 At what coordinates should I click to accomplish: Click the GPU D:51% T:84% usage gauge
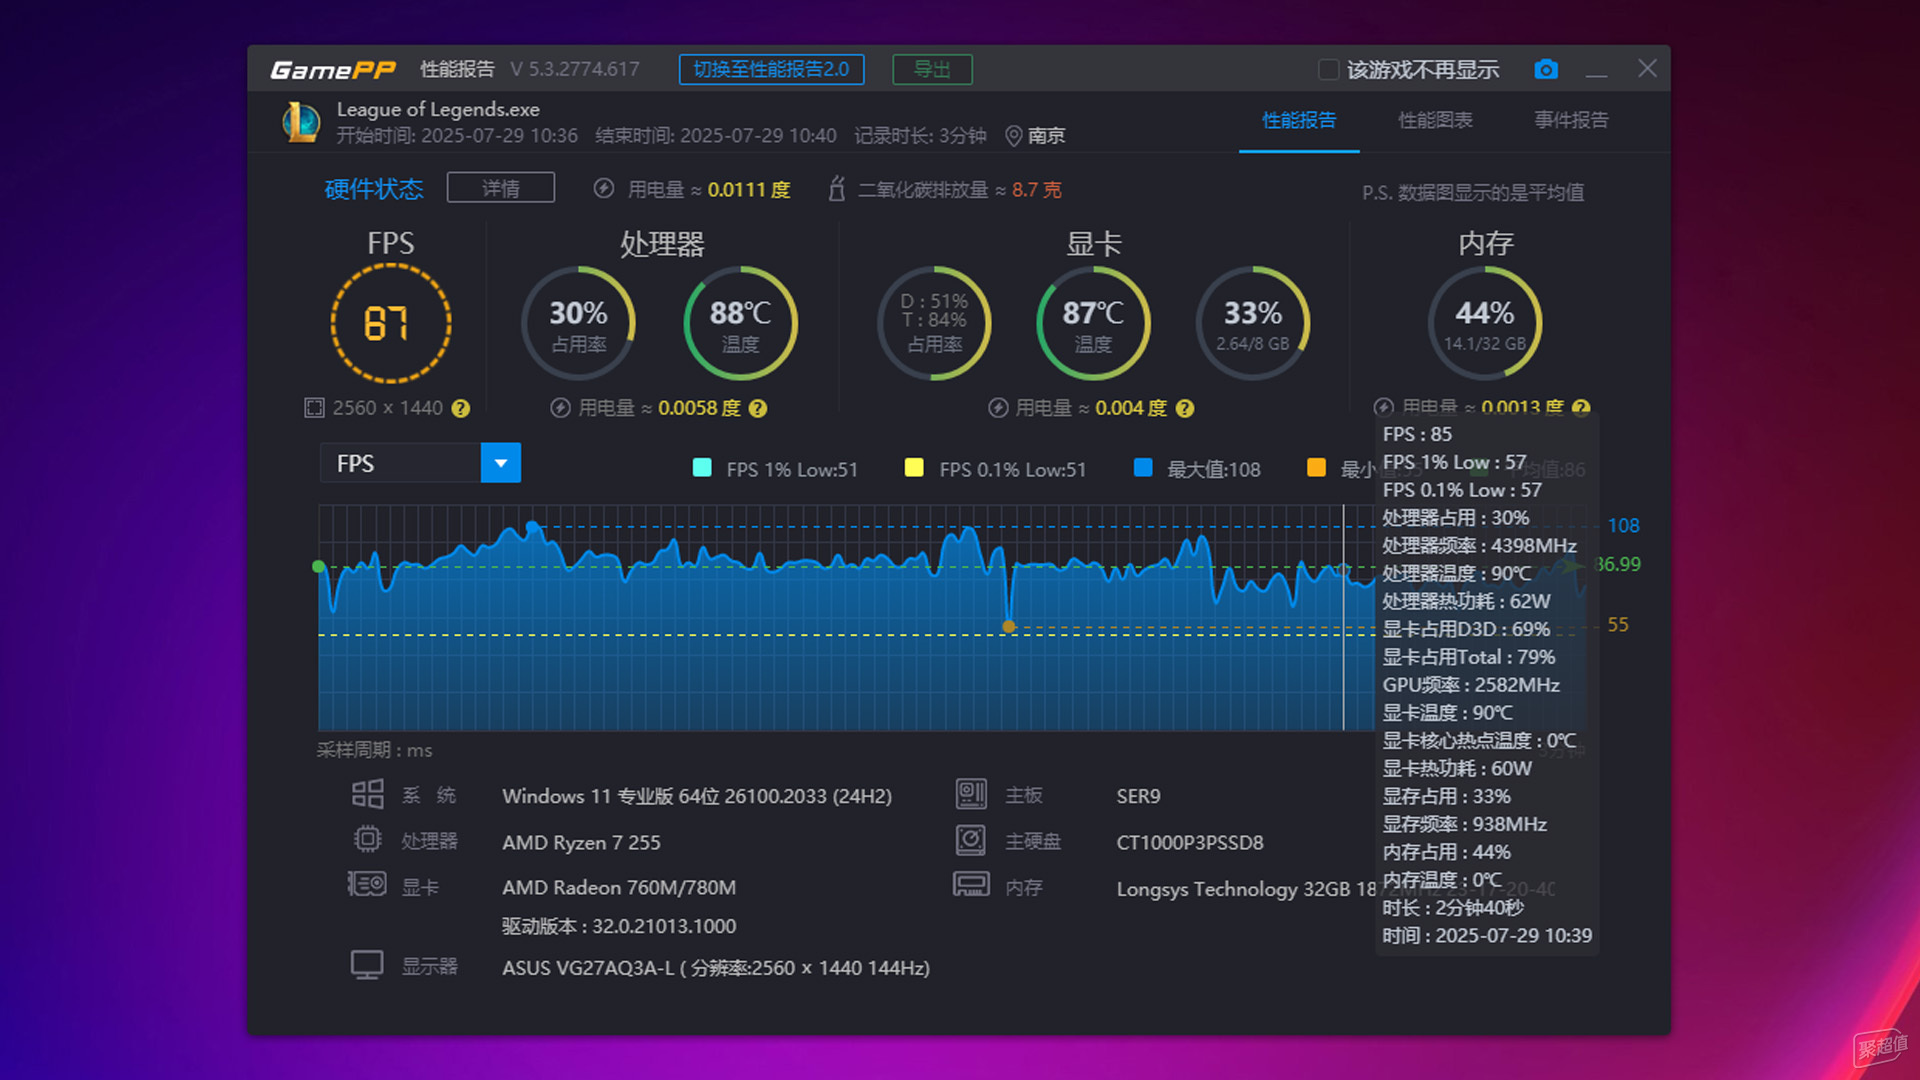click(x=934, y=323)
